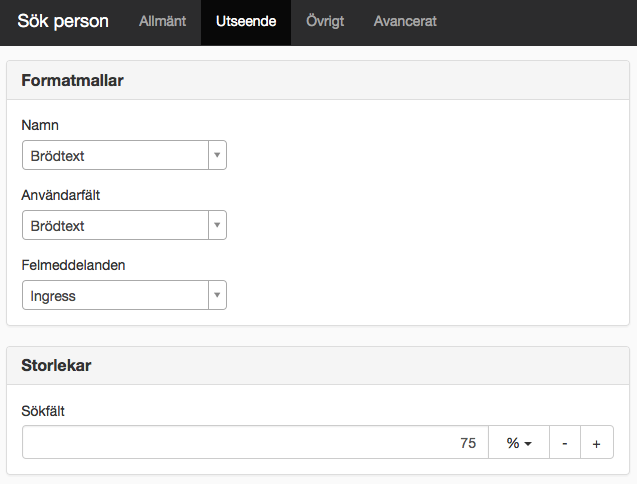Click the Formatmallar panel heading

(x=72, y=80)
